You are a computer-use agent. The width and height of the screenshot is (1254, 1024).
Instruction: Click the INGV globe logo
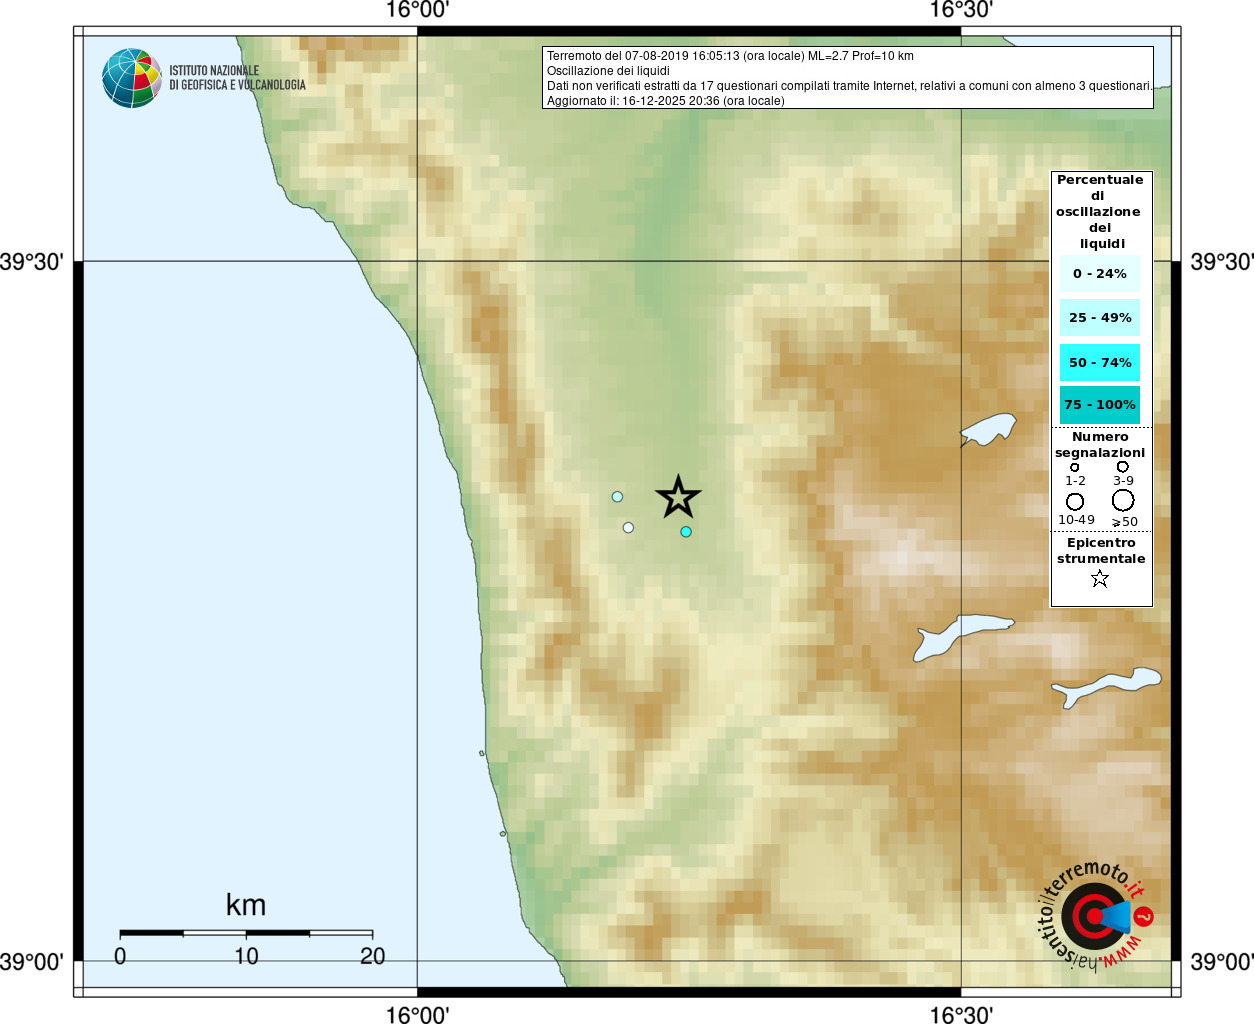coord(132,78)
